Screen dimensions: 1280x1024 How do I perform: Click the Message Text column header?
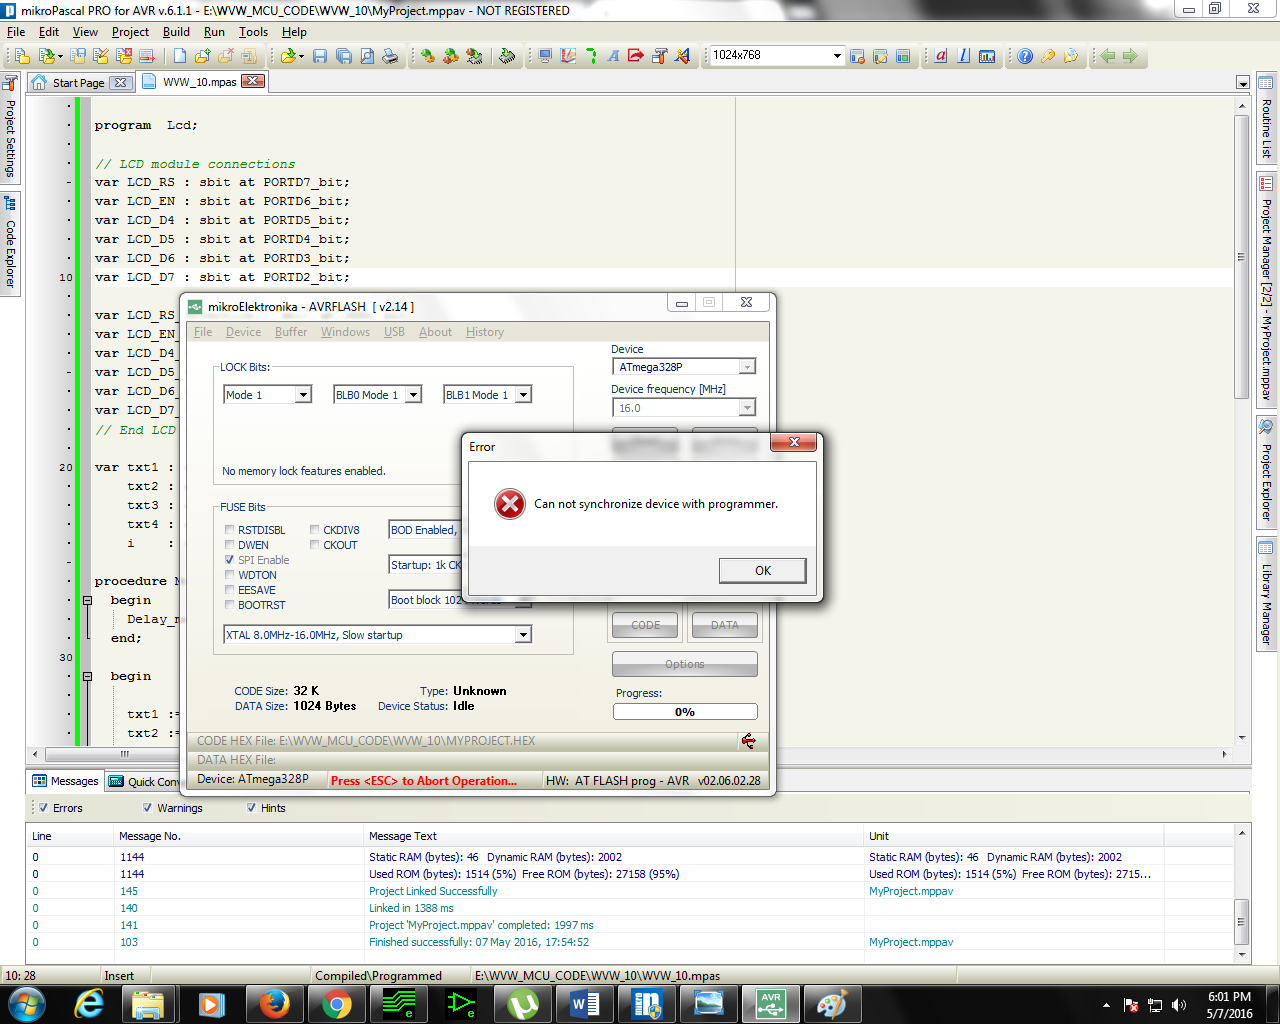coord(615,836)
